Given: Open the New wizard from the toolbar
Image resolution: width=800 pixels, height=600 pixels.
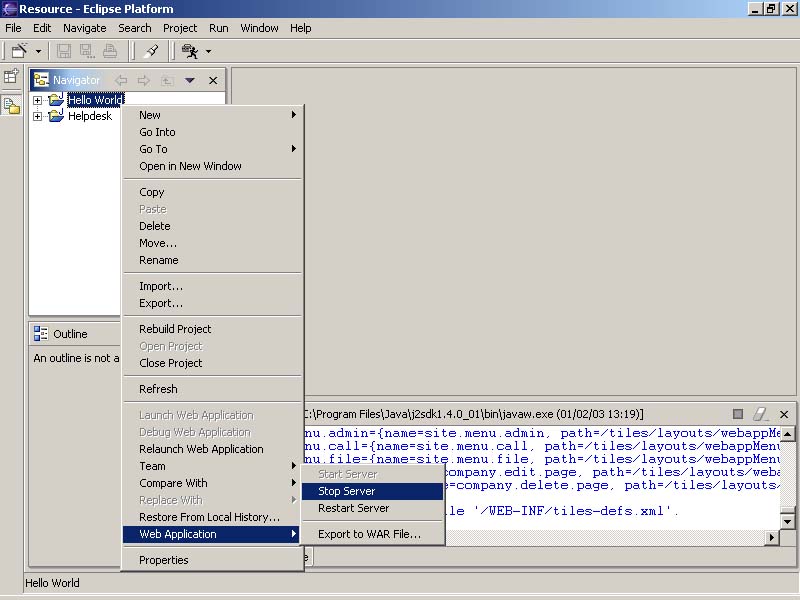Looking at the screenshot, I should click(x=19, y=51).
